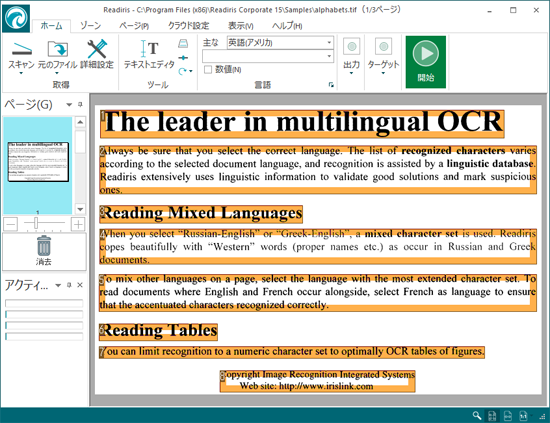The height and width of the screenshot is (423, 550).
Task: Select zone 2 'Always be sure' paragraph
Action: click(x=318, y=170)
